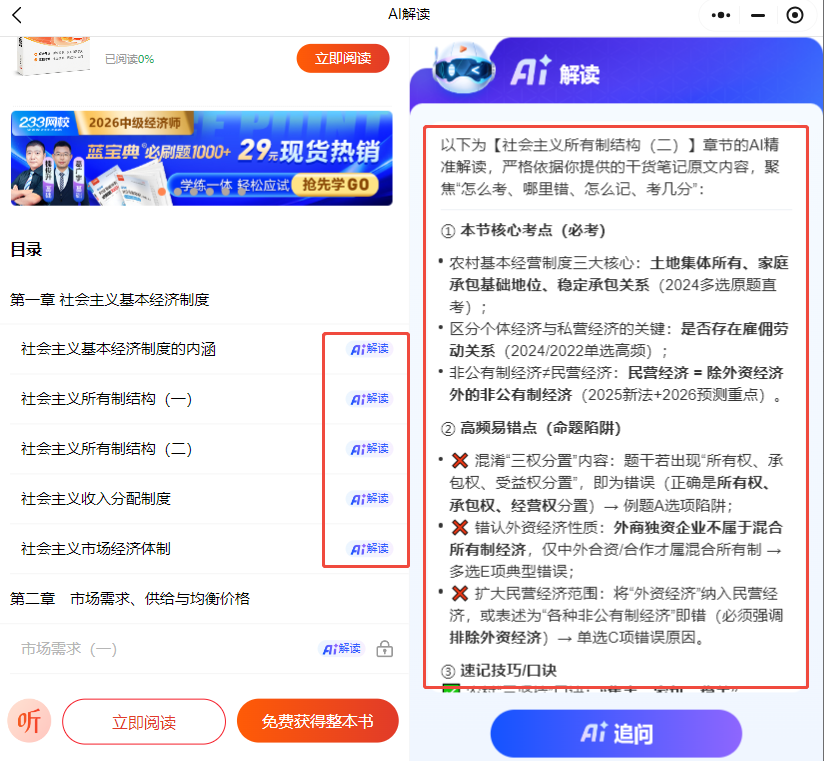Open AI解读 badge for 市场需求(一)
The width and height of the screenshot is (824, 761).
click(x=342, y=649)
